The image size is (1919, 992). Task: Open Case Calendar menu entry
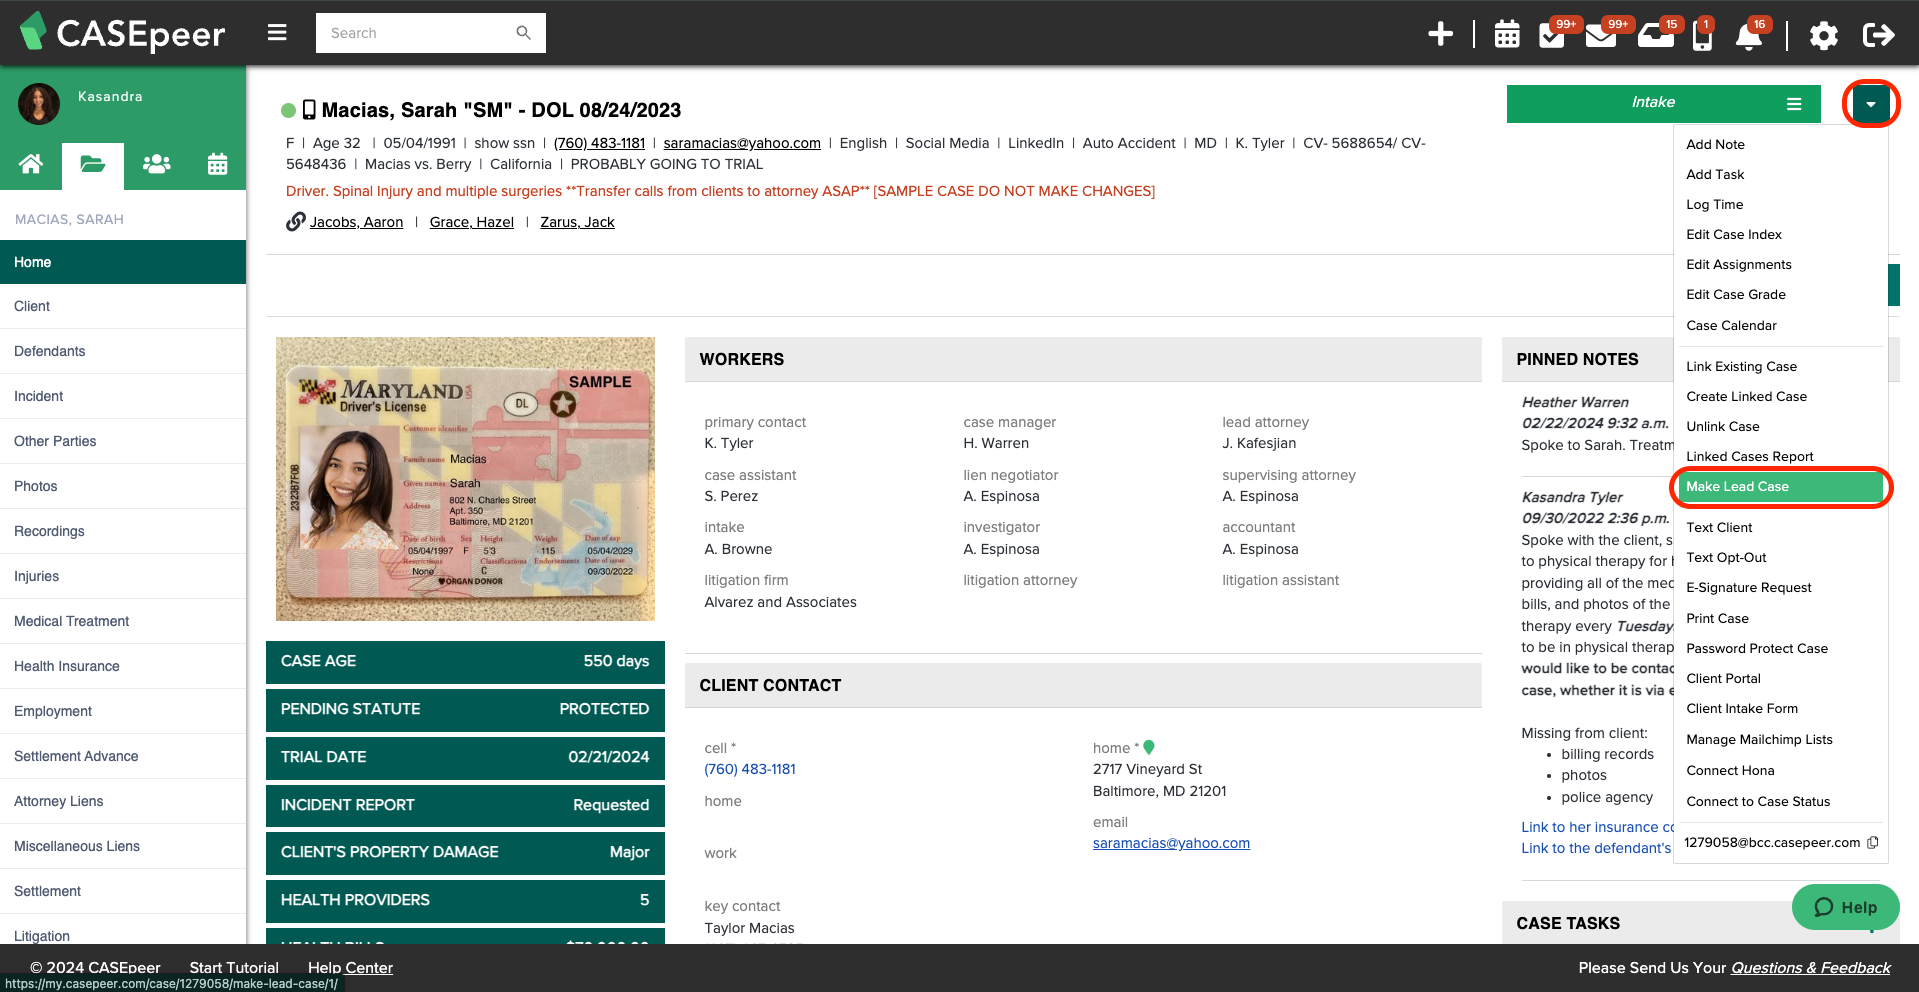point(1731,325)
